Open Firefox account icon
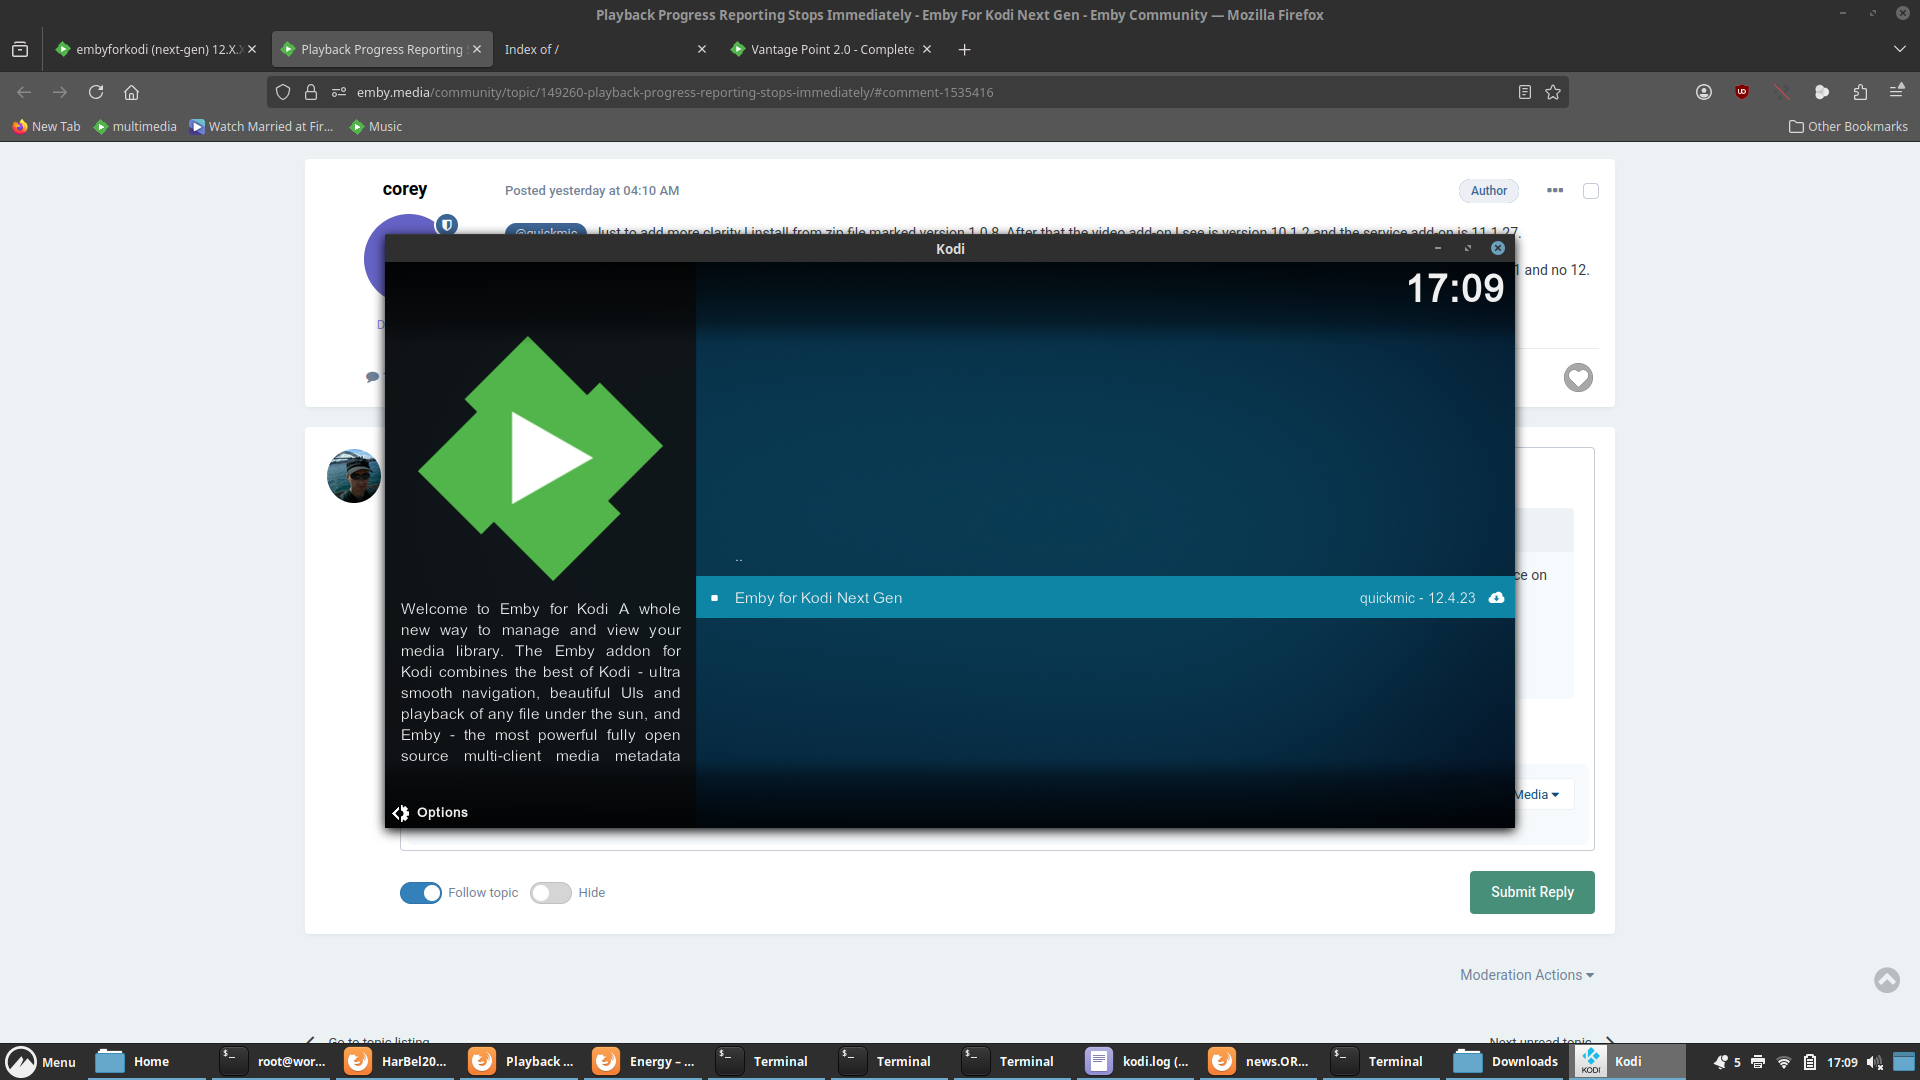The image size is (1920, 1080). coord(1704,92)
